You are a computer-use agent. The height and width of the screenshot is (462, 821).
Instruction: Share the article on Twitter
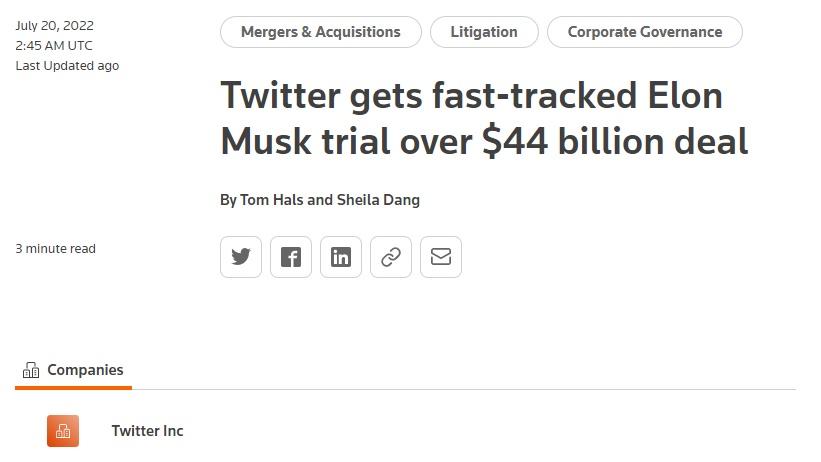tap(241, 257)
